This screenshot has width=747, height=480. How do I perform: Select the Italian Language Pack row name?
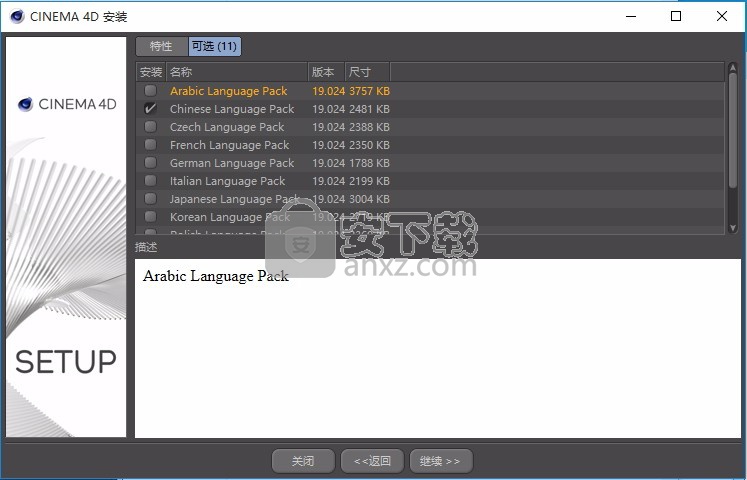(x=227, y=181)
